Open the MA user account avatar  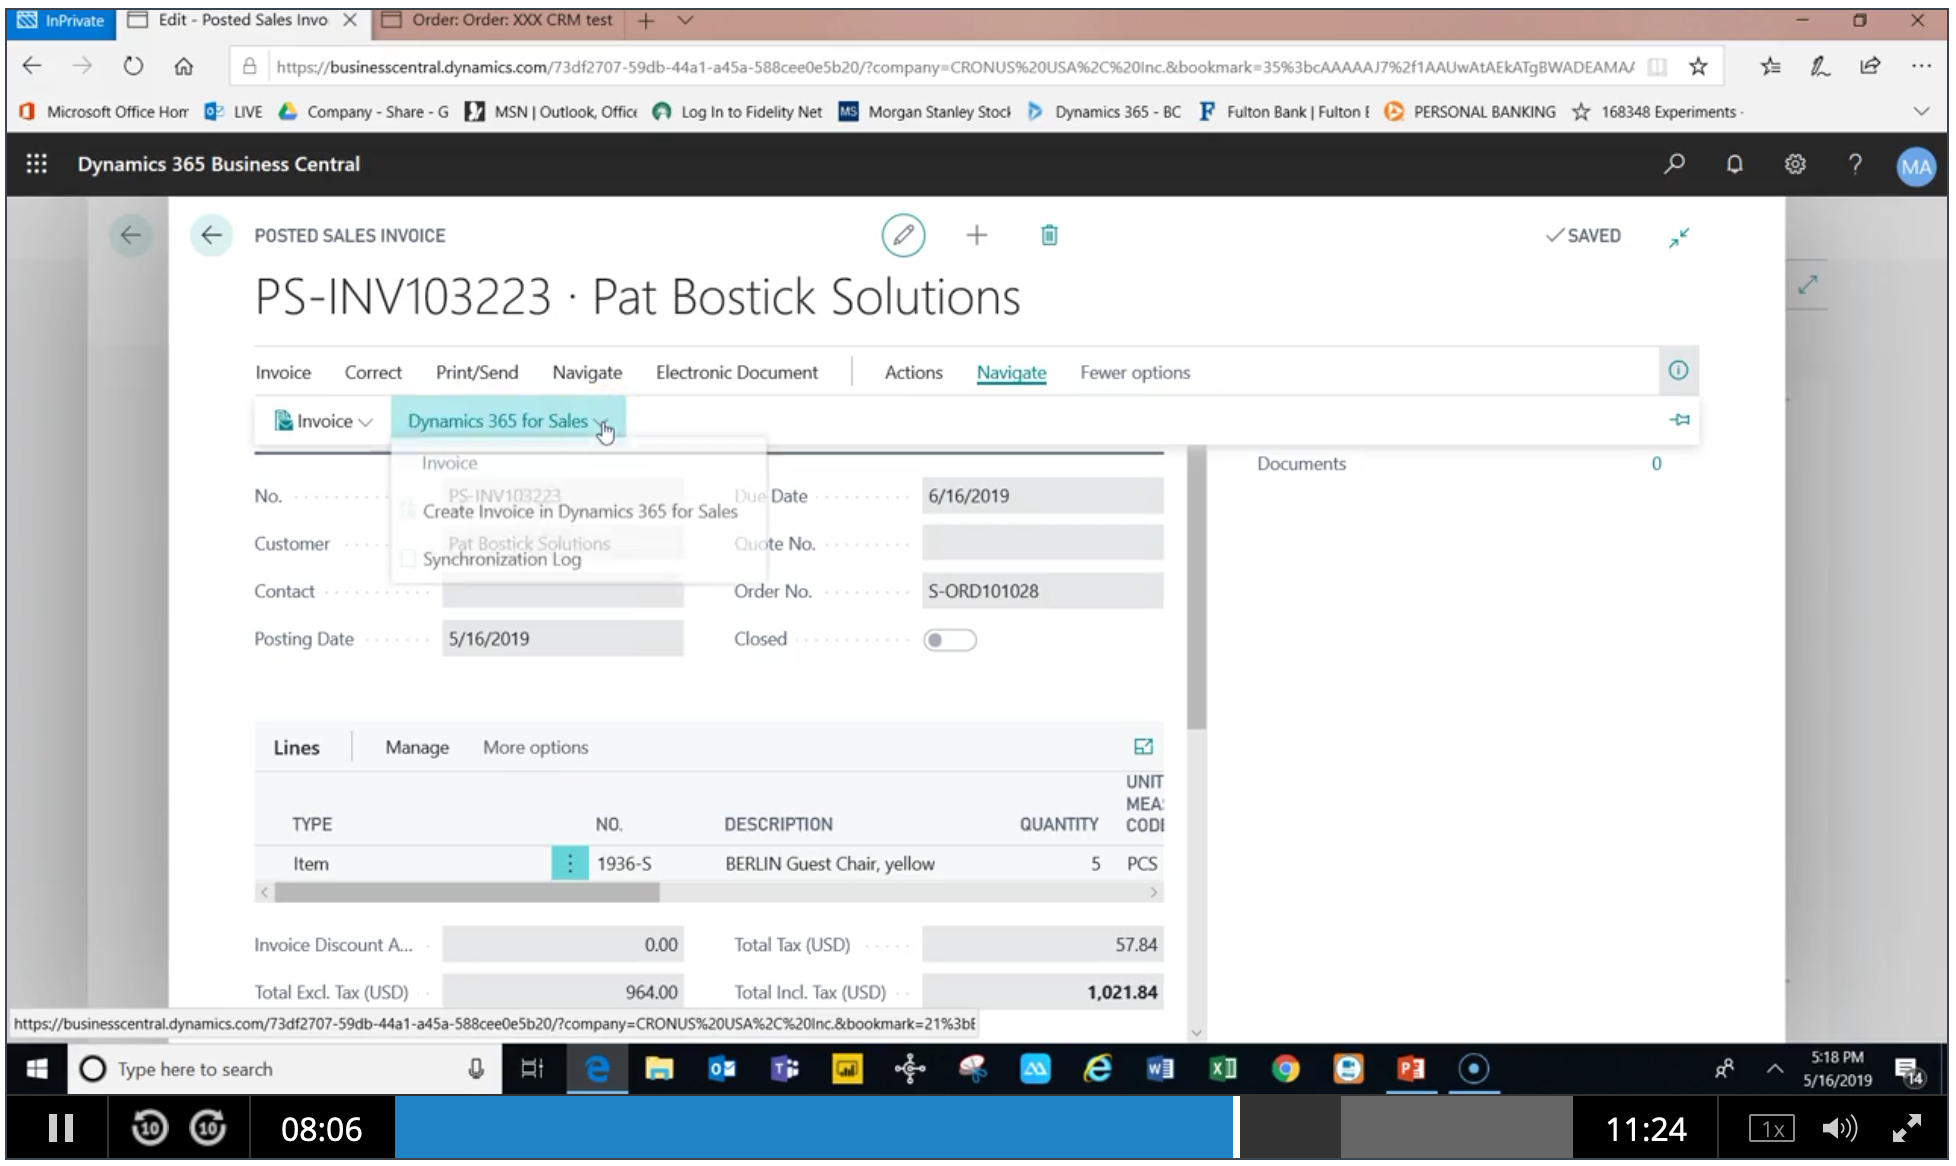[1916, 166]
